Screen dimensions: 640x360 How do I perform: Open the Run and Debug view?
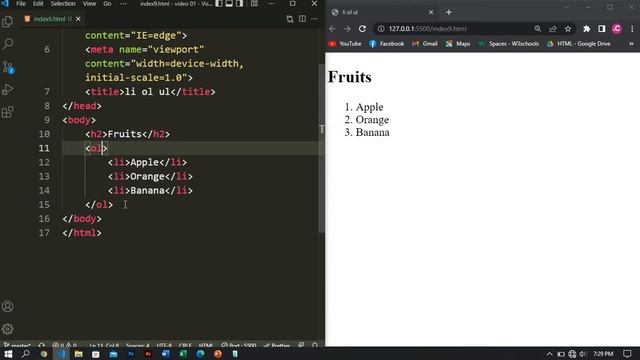click(x=7, y=89)
